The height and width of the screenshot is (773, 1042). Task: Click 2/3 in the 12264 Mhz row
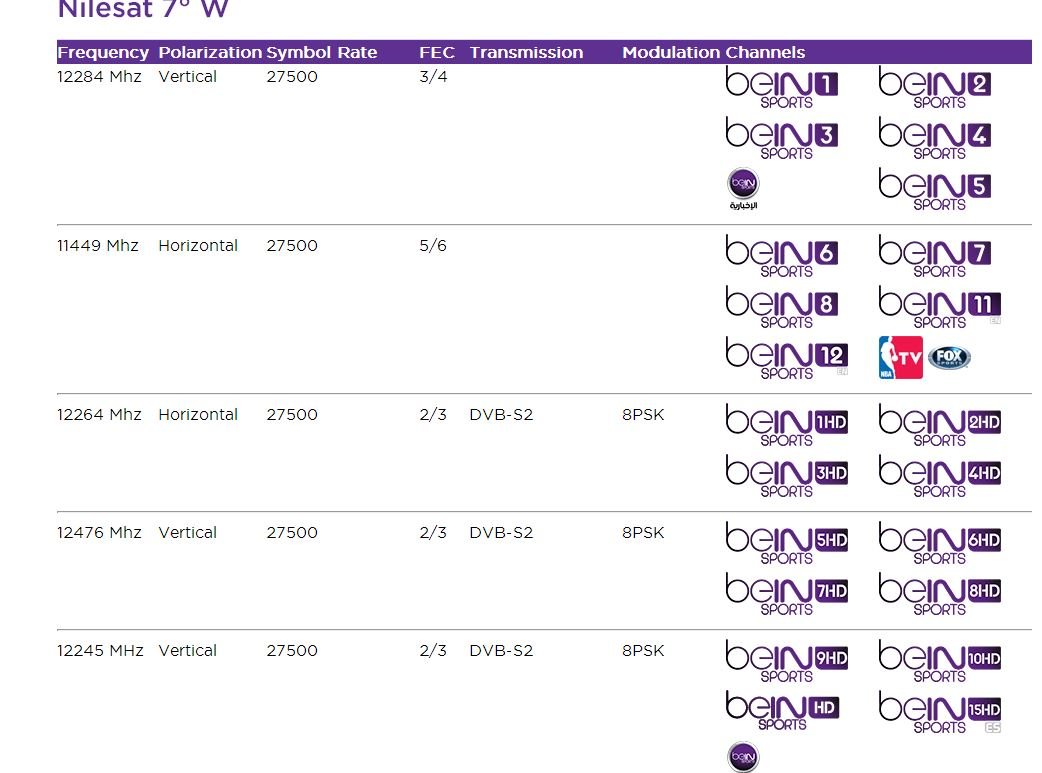433,414
